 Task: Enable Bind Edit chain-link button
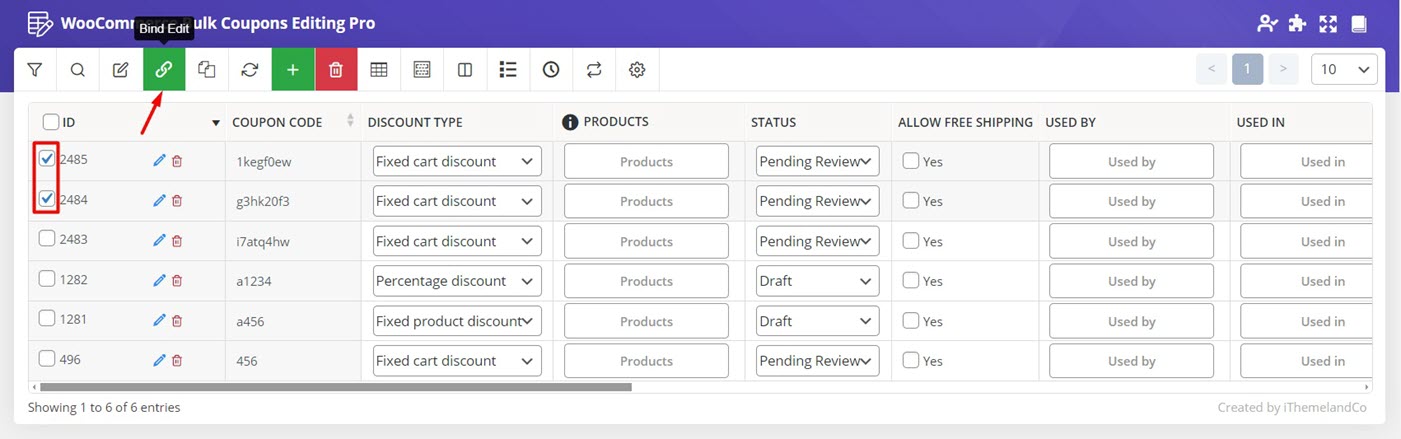(x=164, y=70)
